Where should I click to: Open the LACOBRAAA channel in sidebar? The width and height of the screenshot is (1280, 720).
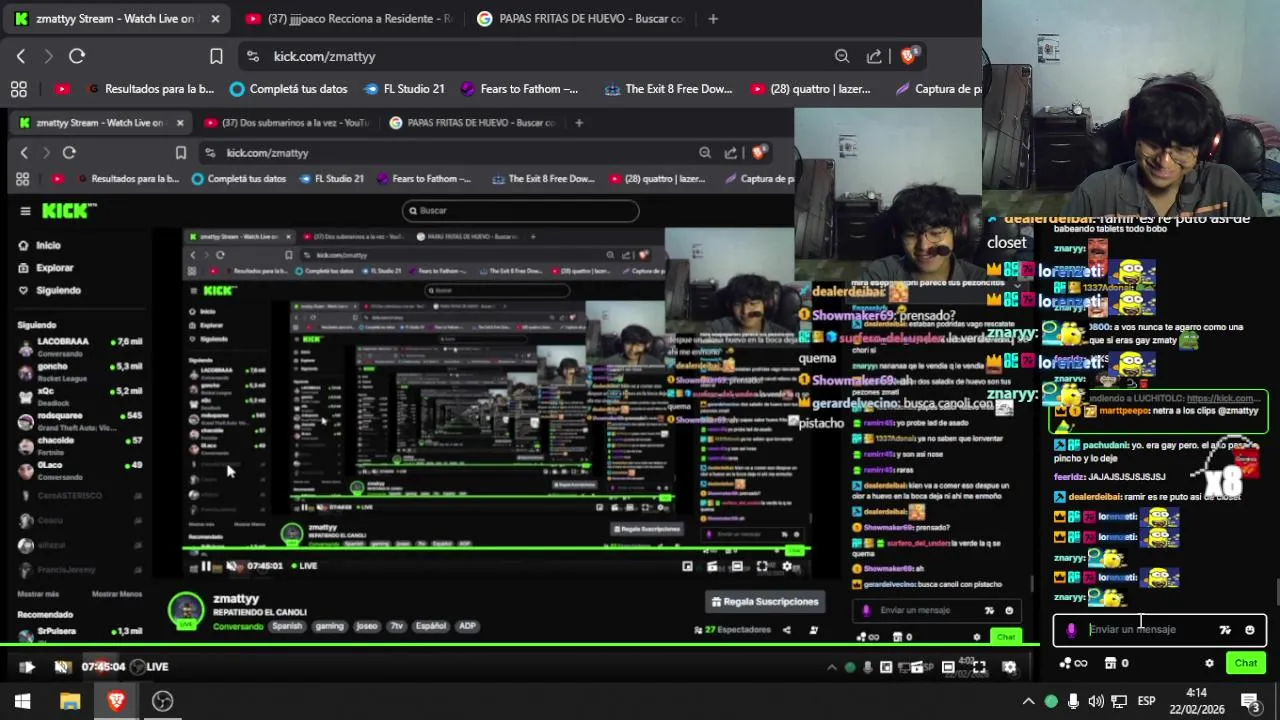coord(80,346)
